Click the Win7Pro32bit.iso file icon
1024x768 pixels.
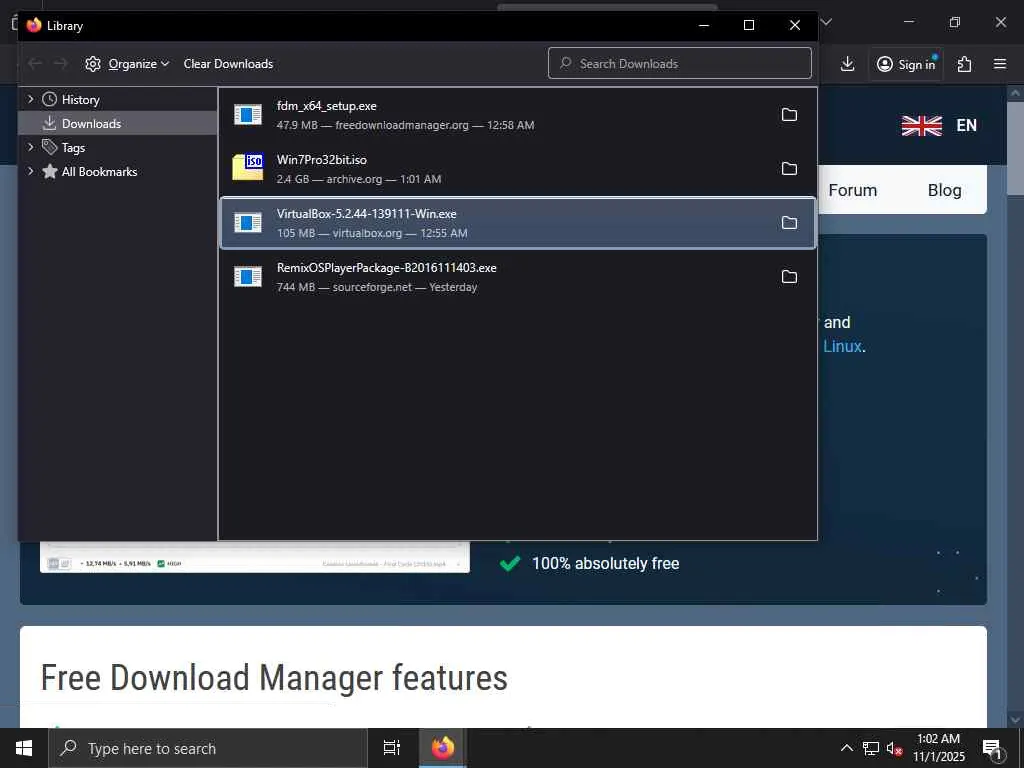pyautogui.click(x=248, y=167)
